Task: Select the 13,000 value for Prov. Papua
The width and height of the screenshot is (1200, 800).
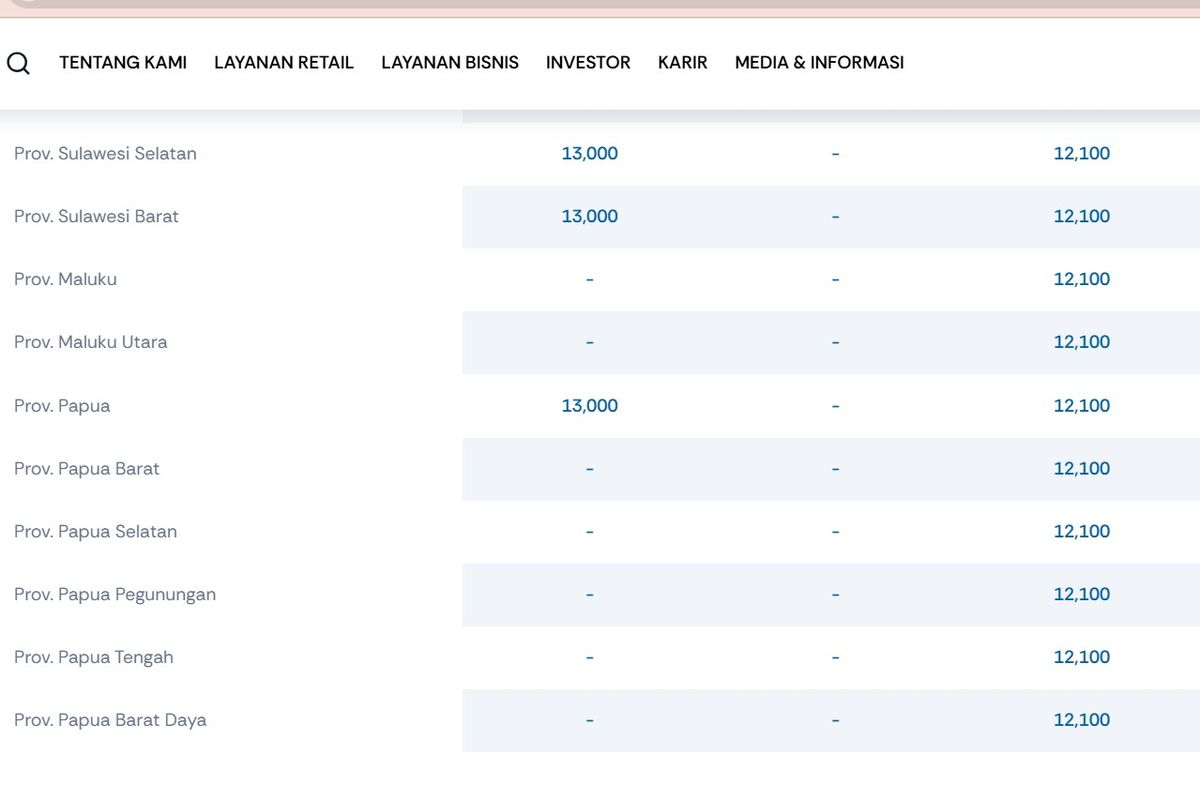Action: tap(590, 405)
